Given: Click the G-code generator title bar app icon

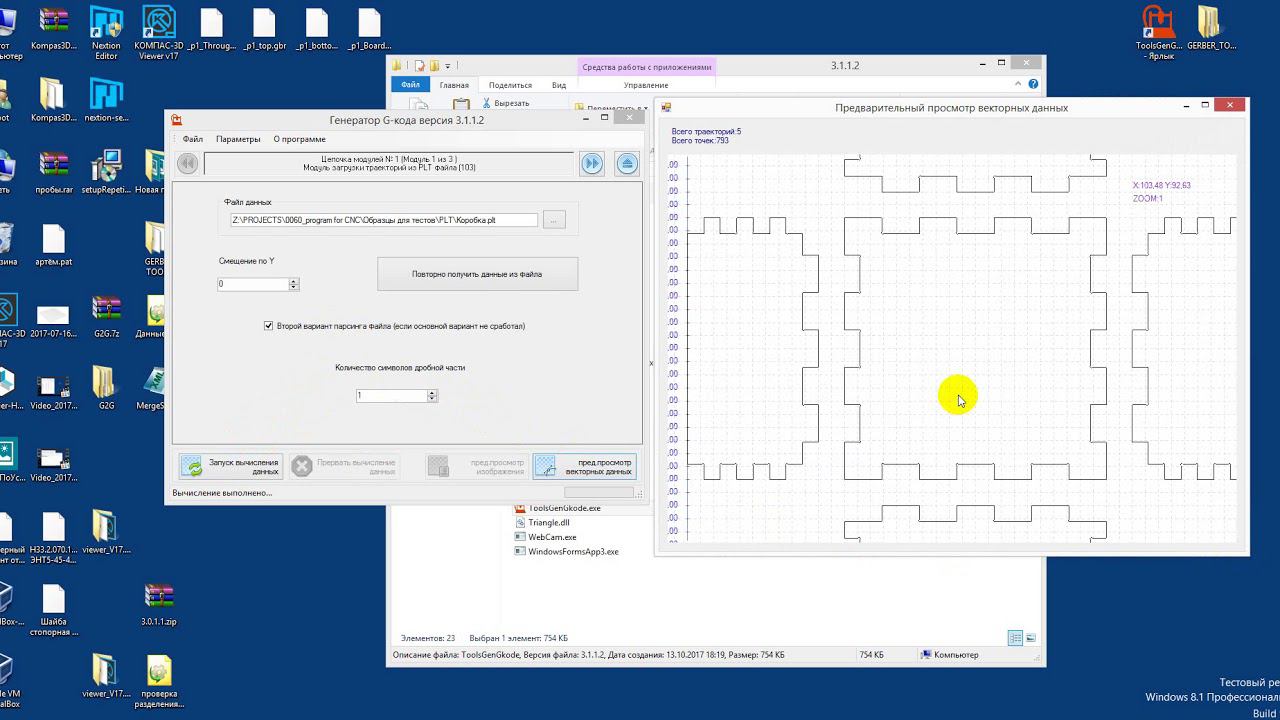Looking at the screenshot, I should [177, 120].
